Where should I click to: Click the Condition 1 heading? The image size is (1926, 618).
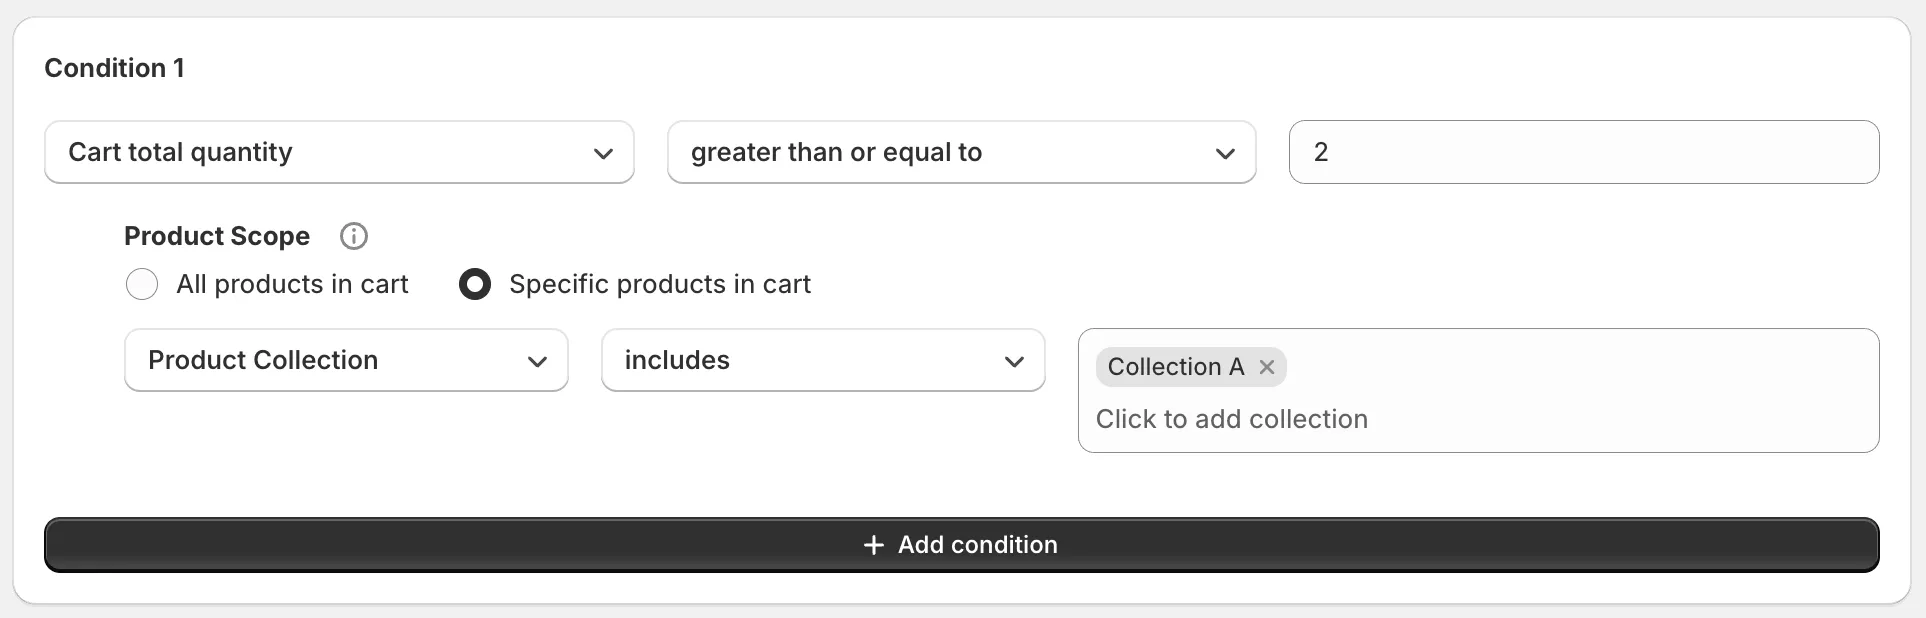click(114, 68)
